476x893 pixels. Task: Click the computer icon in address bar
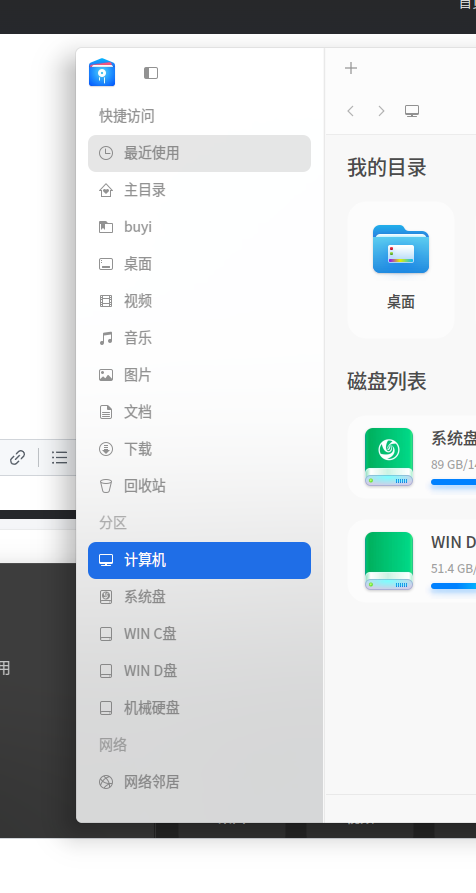pos(412,111)
